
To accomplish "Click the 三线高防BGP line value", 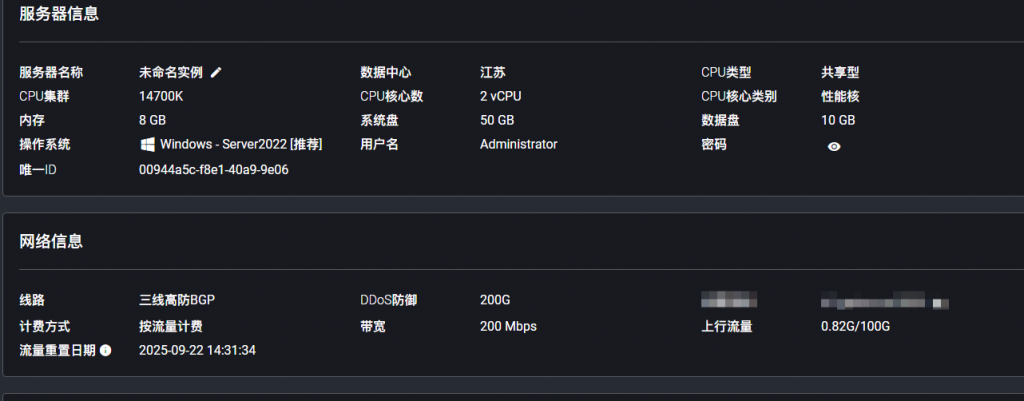I will [x=177, y=300].
